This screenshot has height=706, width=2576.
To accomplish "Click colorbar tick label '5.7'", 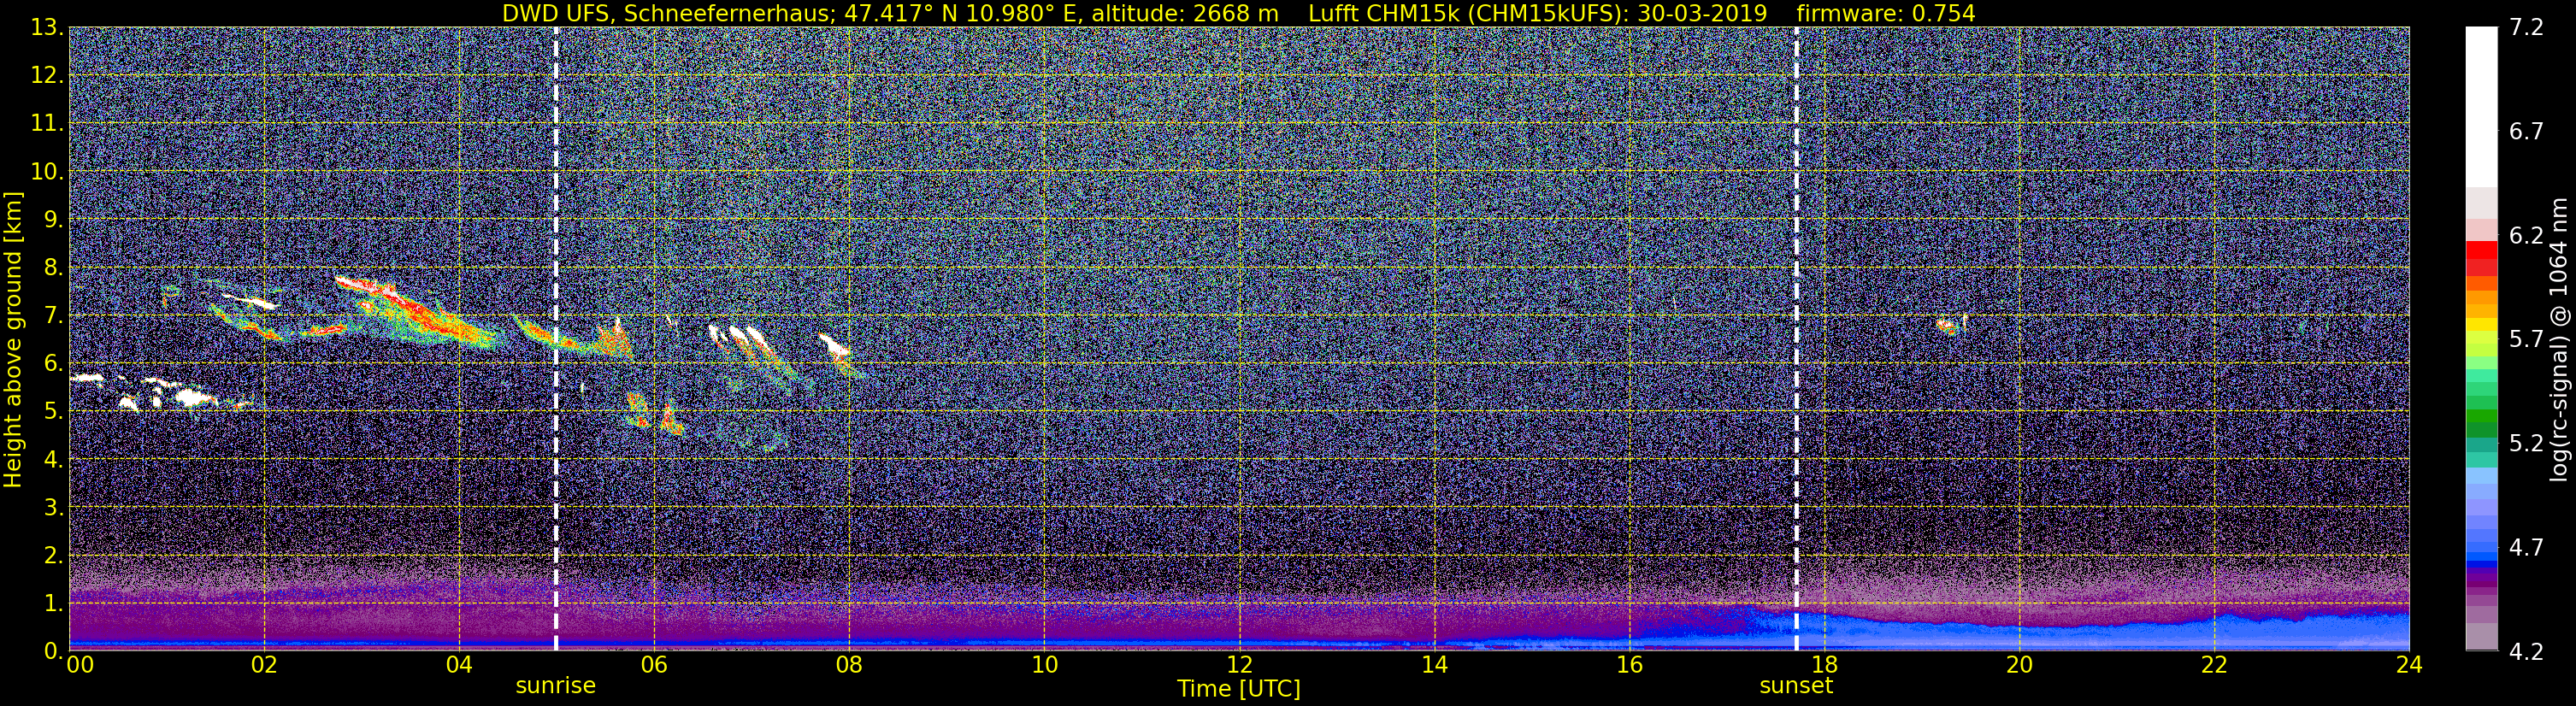I will click(x=2526, y=340).
